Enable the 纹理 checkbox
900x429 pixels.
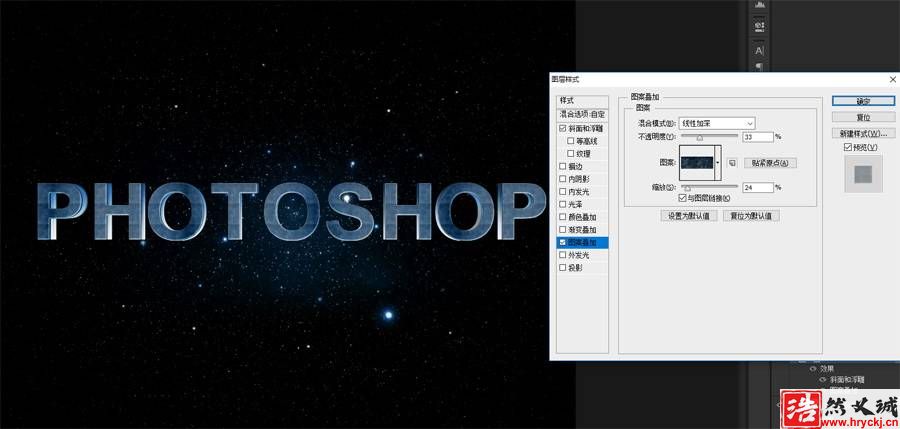click(571, 153)
